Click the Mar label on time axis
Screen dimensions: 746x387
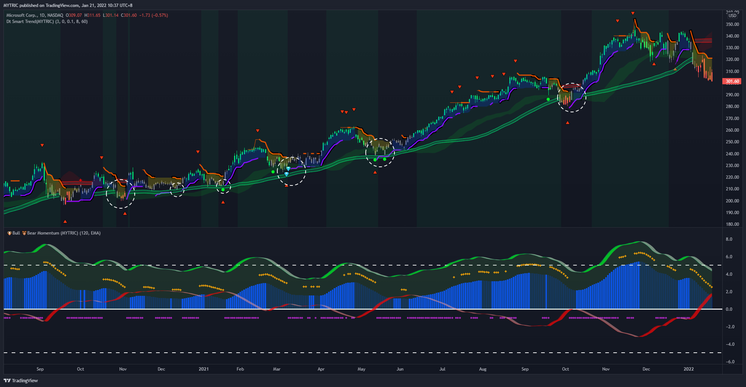pos(276,369)
